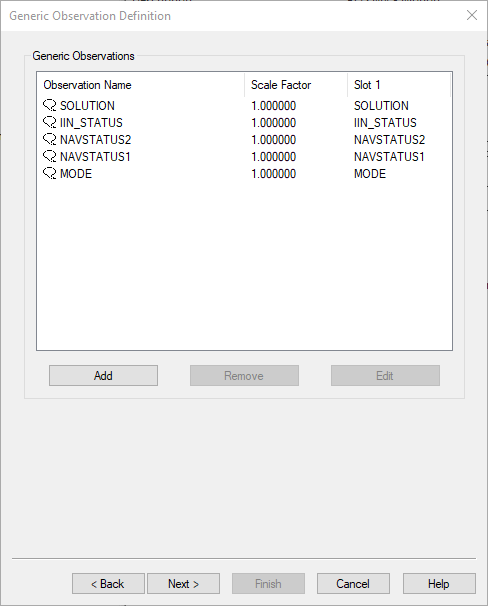Click the icon beside IIN_STATUS observation

(49, 123)
